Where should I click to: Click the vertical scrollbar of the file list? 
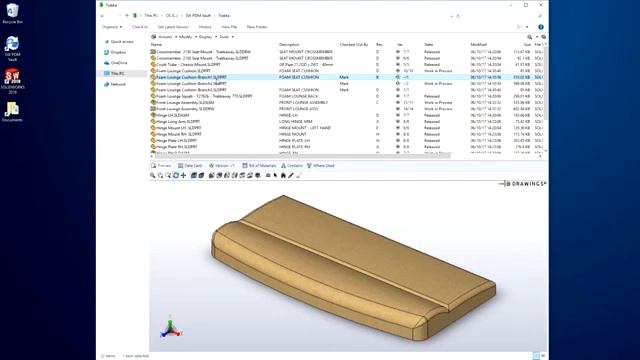point(546,84)
